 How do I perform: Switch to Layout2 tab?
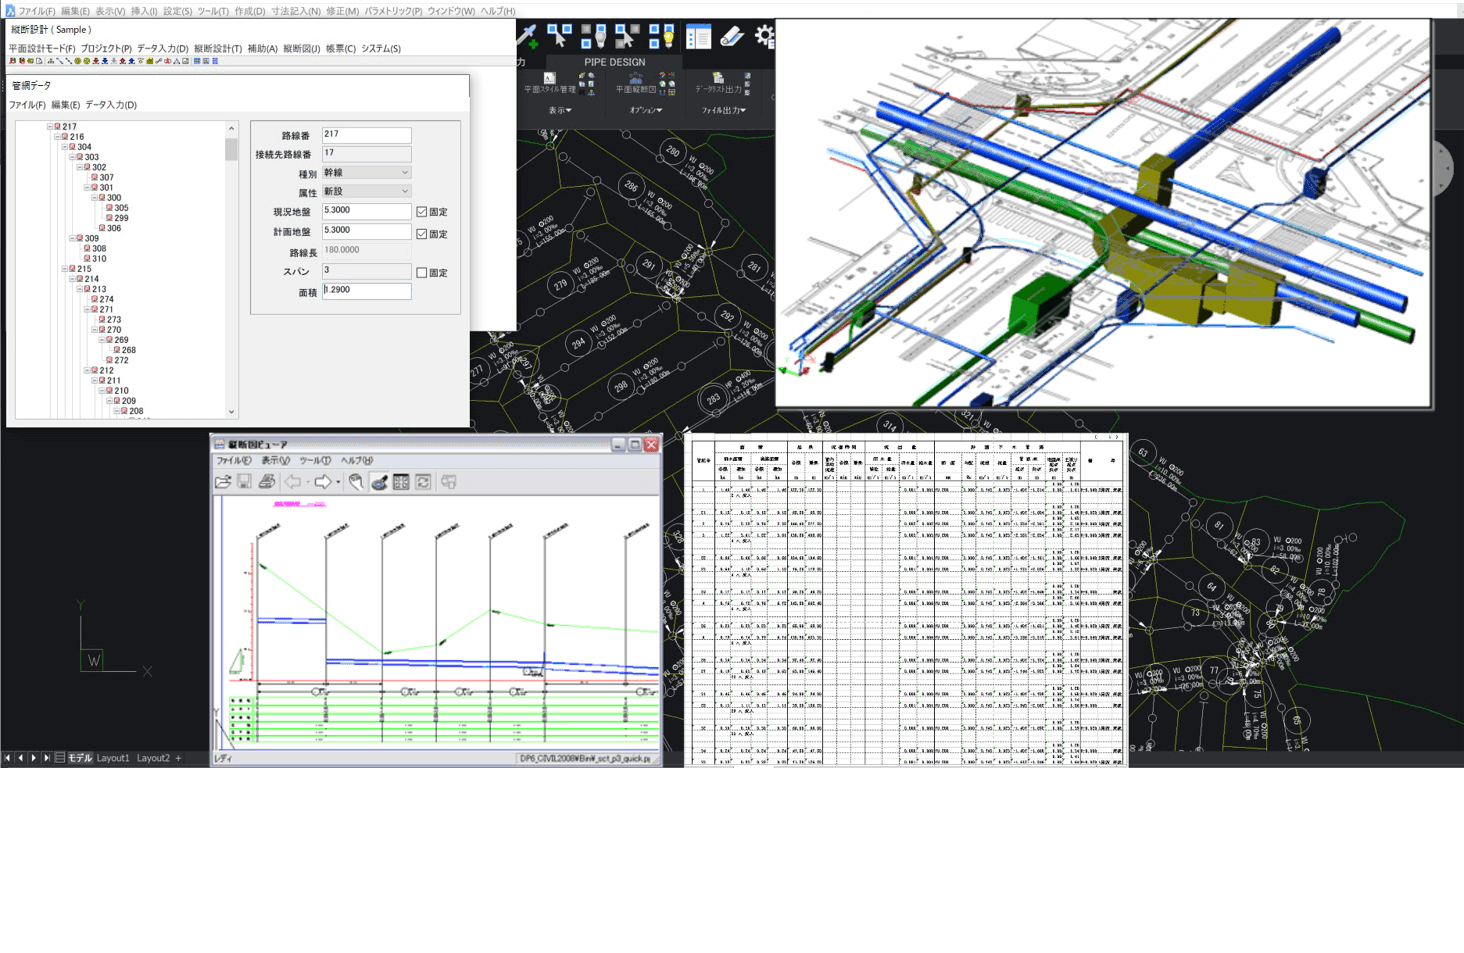click(x=153, y=758)
